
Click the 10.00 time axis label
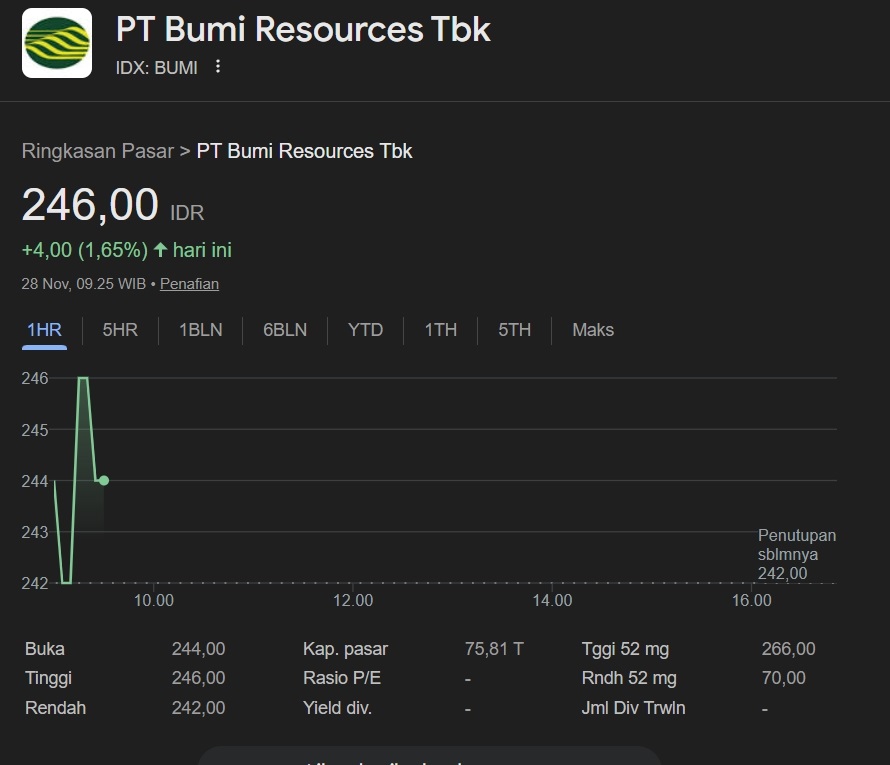[x=154, y=600]
